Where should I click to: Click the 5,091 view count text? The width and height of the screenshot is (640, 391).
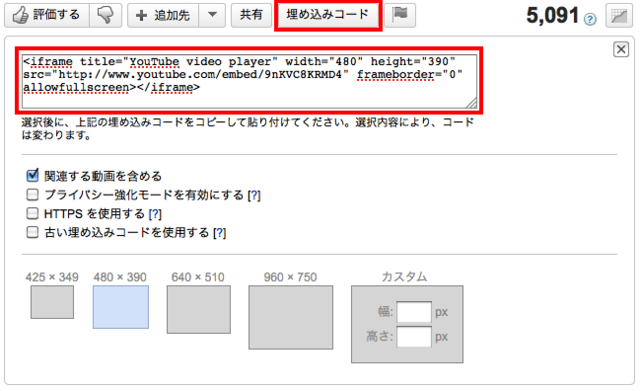[552, 16]
